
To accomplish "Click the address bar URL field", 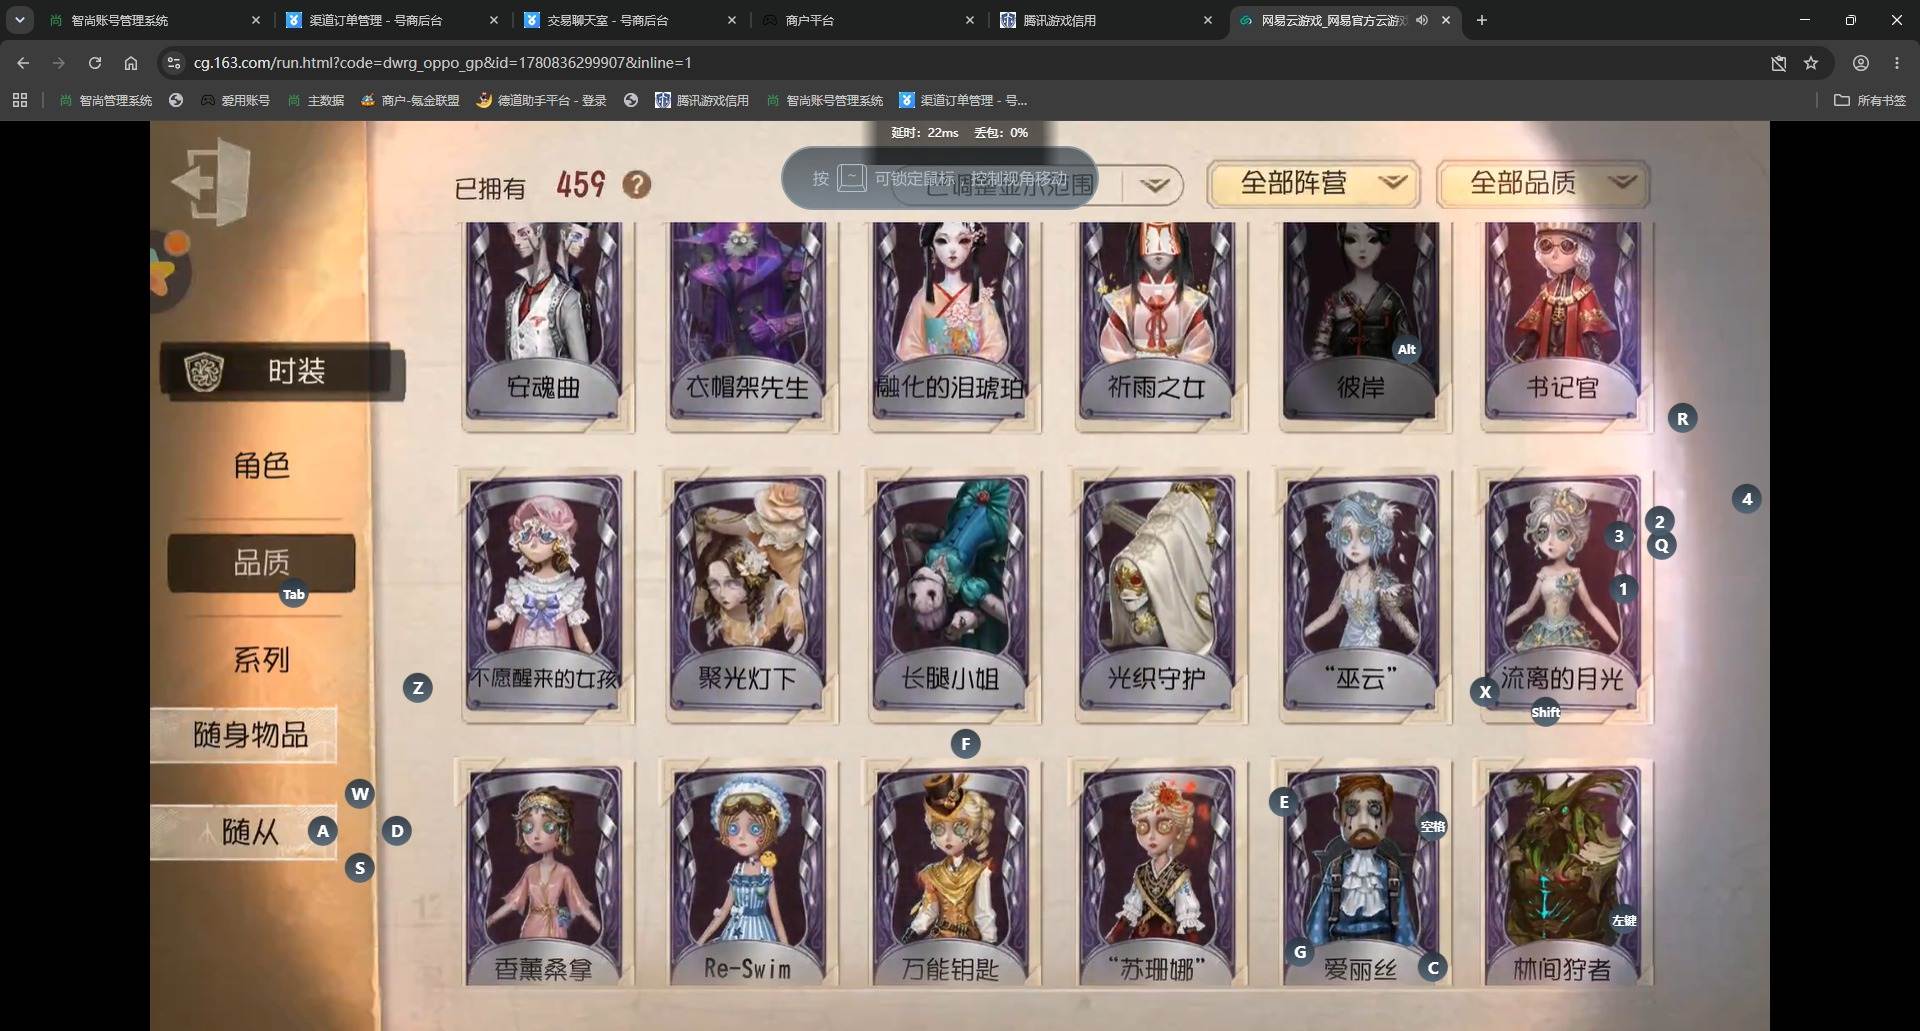I will [x=960, y=63].
